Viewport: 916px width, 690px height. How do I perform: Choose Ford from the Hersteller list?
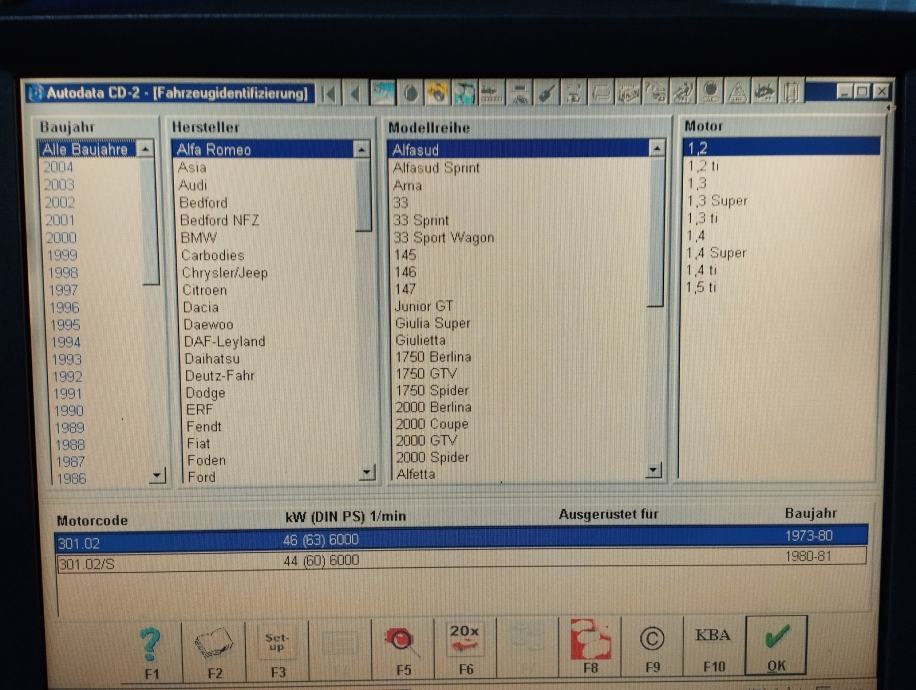pyautogui.click(x=202, y=477)
